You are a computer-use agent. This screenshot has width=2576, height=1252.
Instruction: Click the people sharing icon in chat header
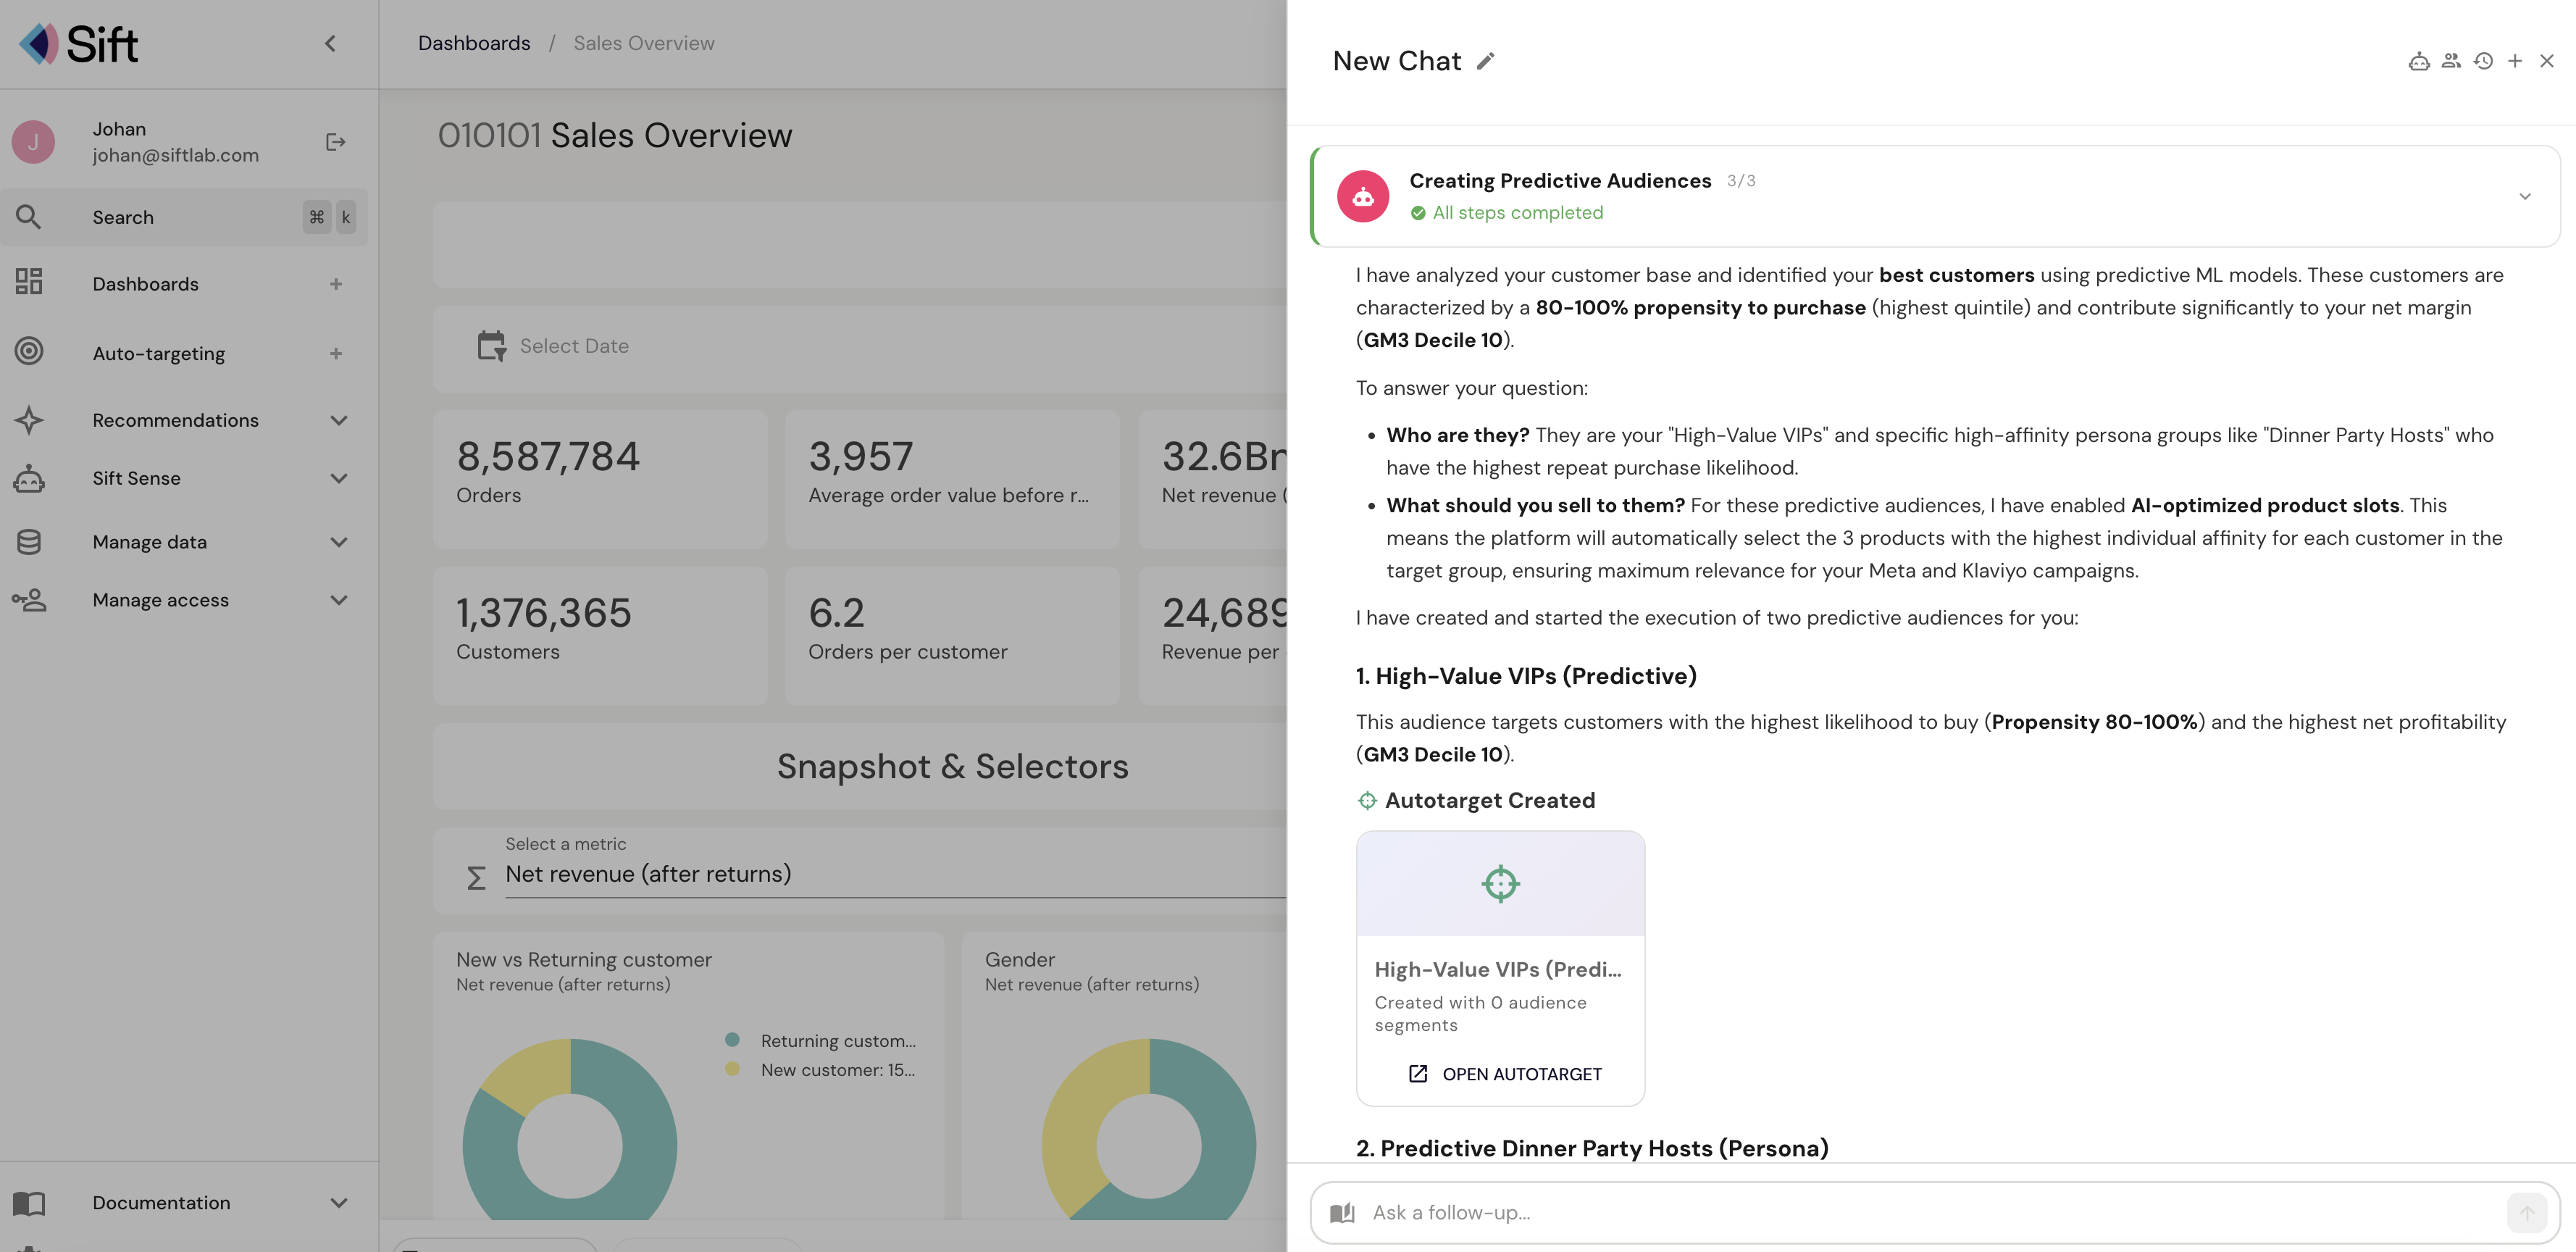point(2450,62)
